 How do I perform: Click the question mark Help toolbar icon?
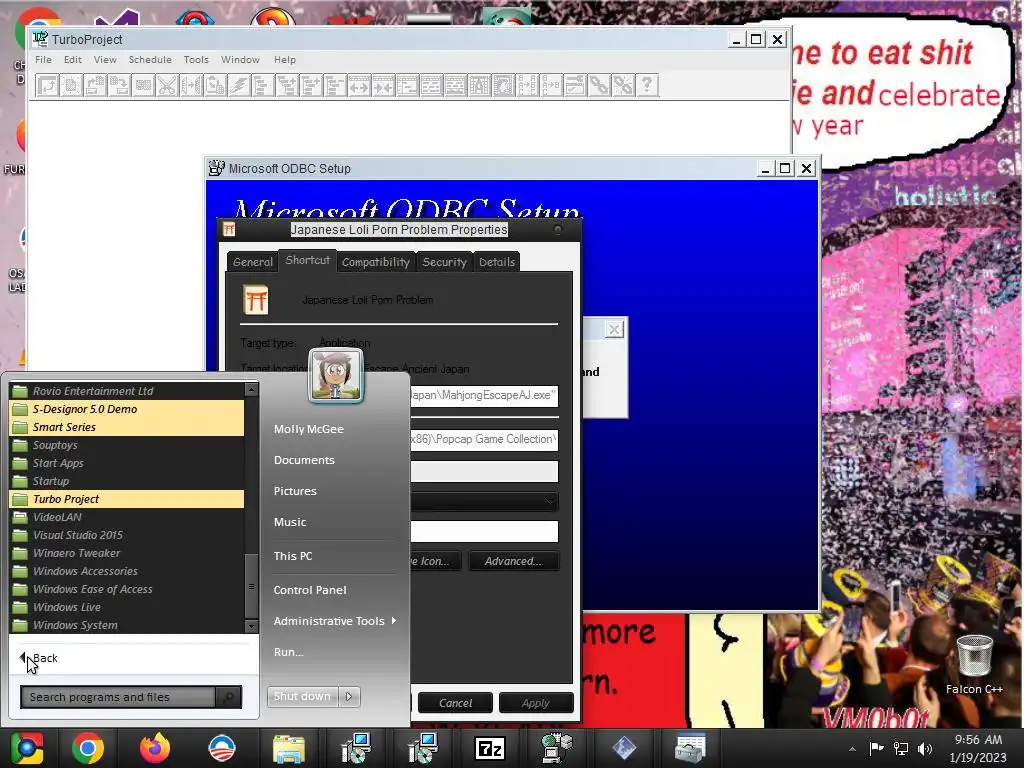(647, 86)
